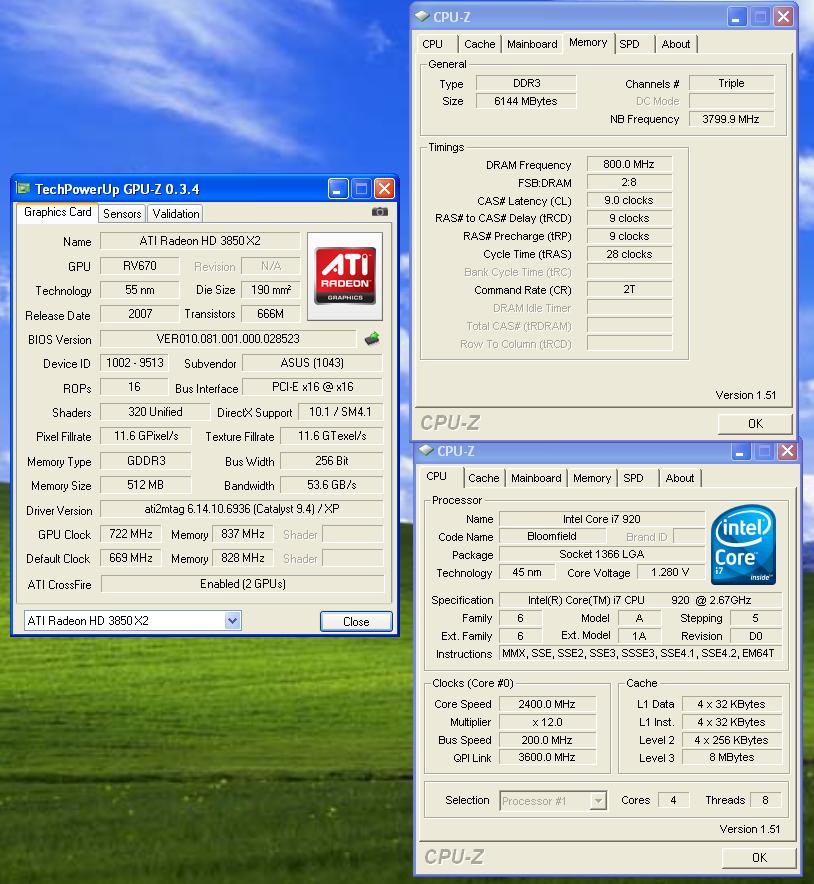Click the Bandwidth value 53.6 GB/s
The height and width of the screenshot is (884, 814).
coord(331,485)
